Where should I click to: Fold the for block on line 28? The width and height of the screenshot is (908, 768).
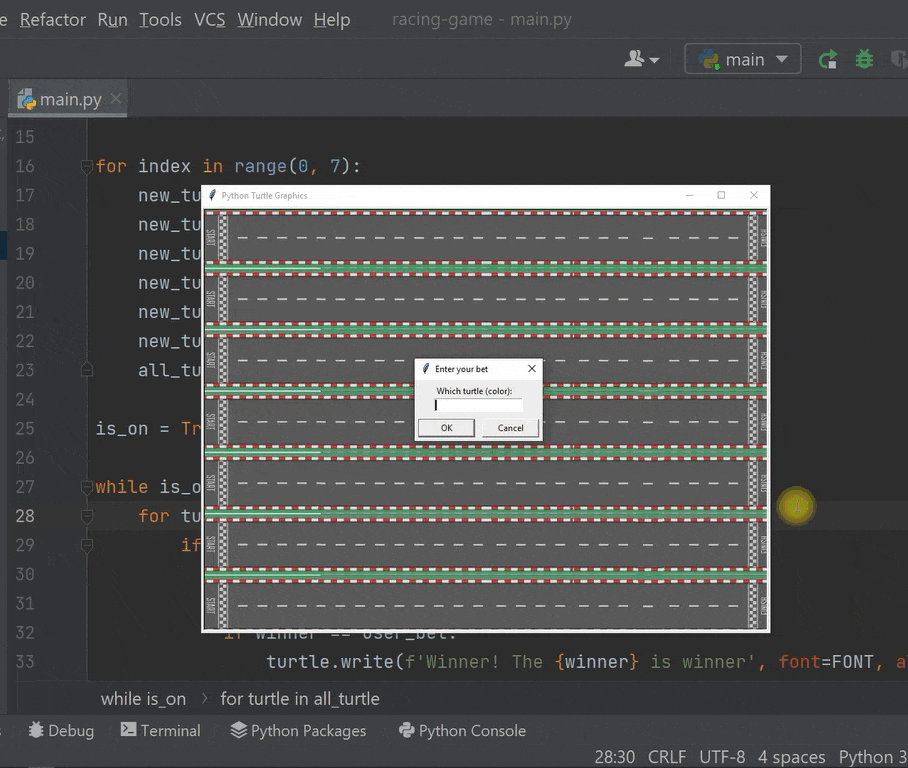[87, 516]
